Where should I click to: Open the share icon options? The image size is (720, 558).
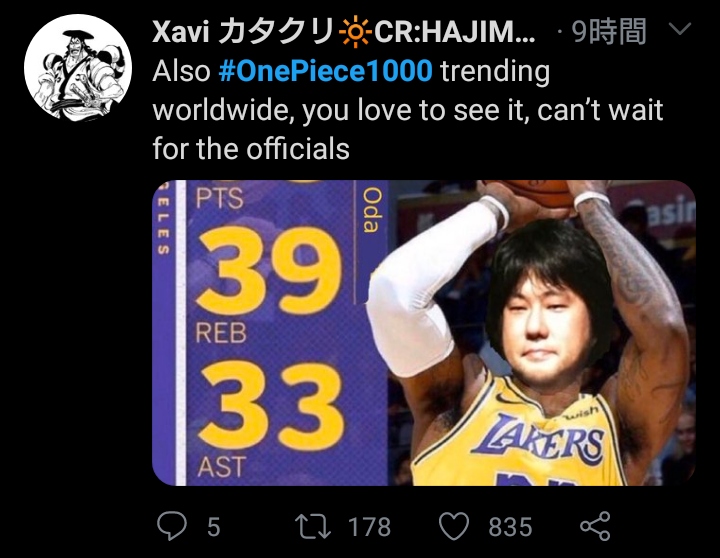[595, 526]
